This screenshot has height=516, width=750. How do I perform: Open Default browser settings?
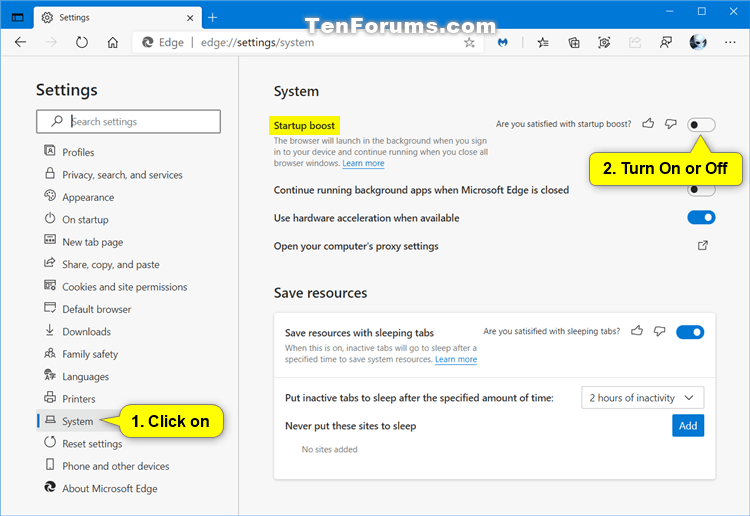[96, 309]
